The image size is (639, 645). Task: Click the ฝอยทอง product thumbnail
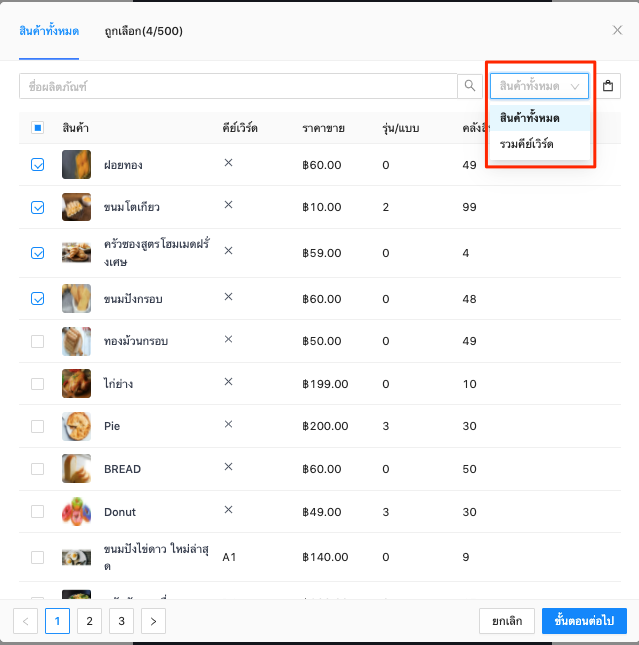point(76,164)
